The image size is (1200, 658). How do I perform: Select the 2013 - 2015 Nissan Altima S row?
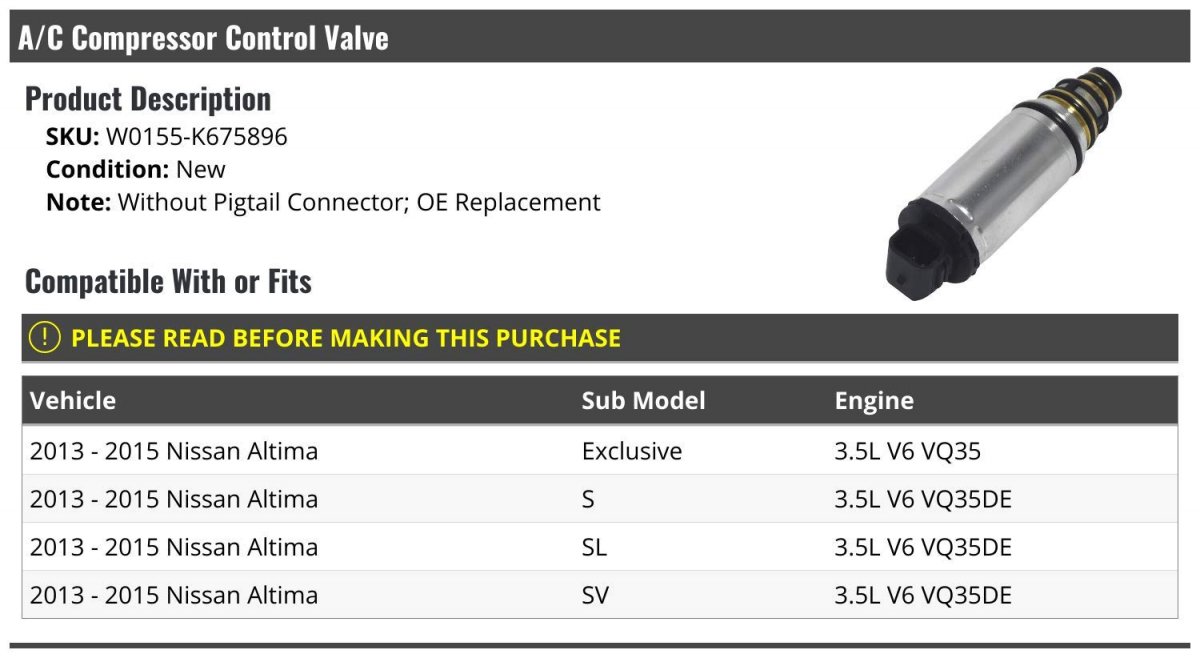[x=600, y=499]
